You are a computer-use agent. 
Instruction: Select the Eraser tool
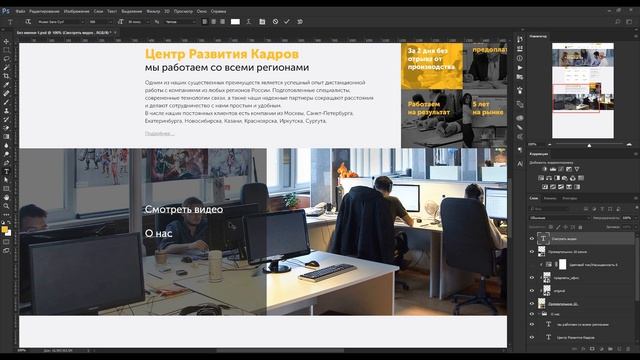(x=6, y=128)
